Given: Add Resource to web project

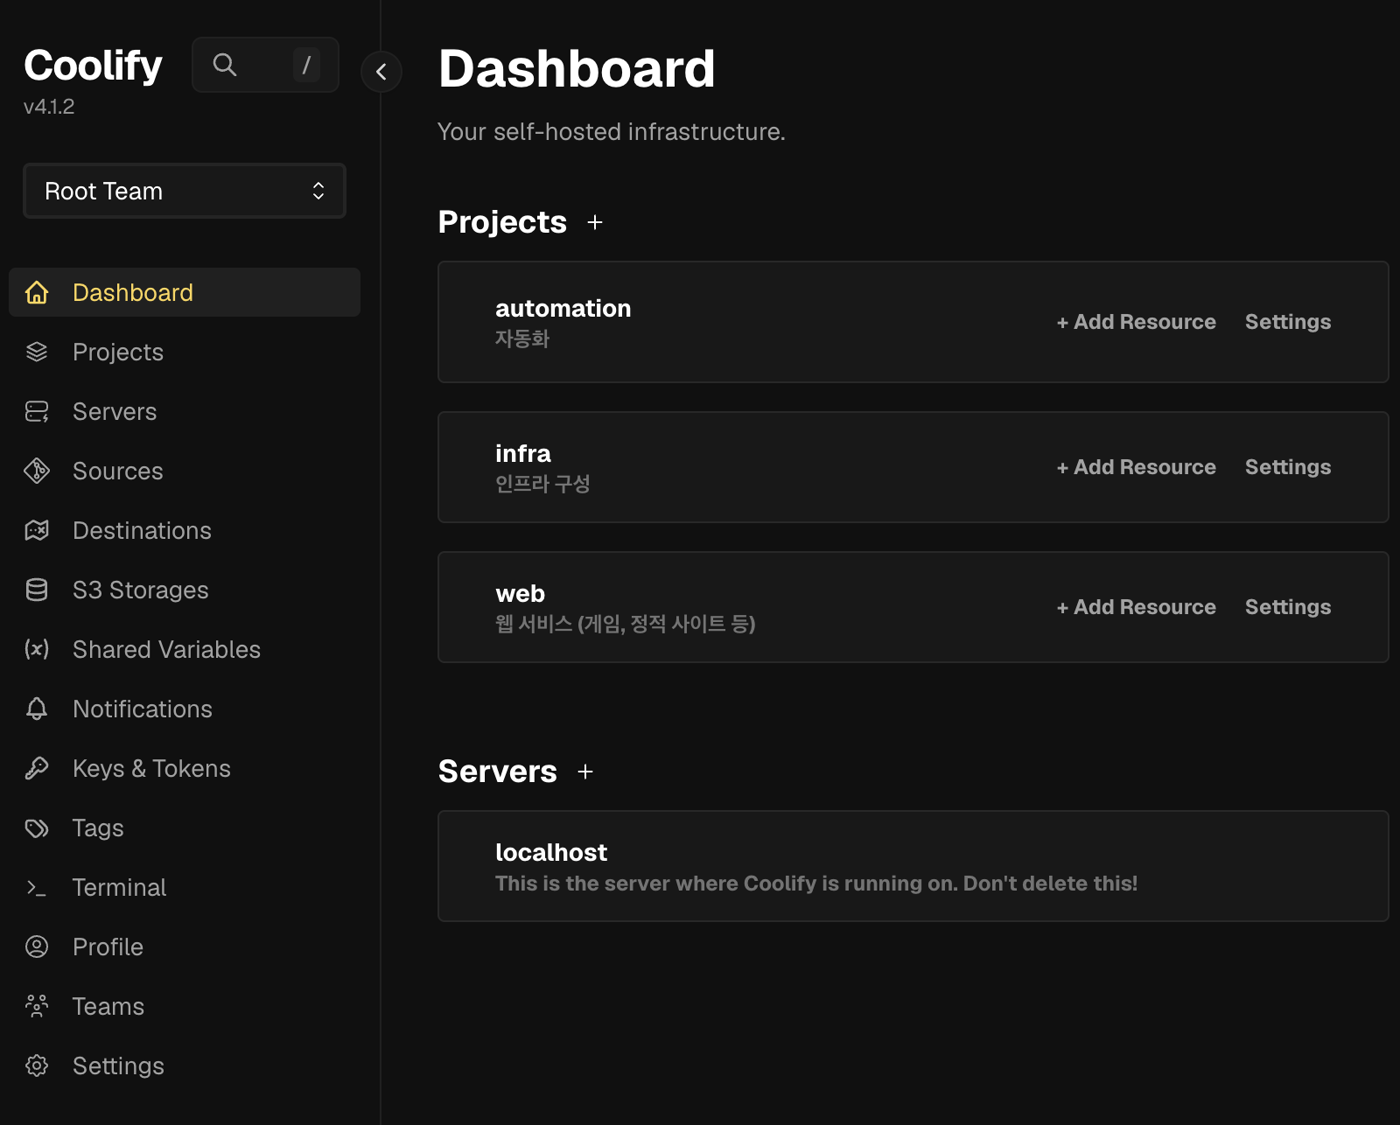Looking at the screenshot, I should tap(1136, 607).
